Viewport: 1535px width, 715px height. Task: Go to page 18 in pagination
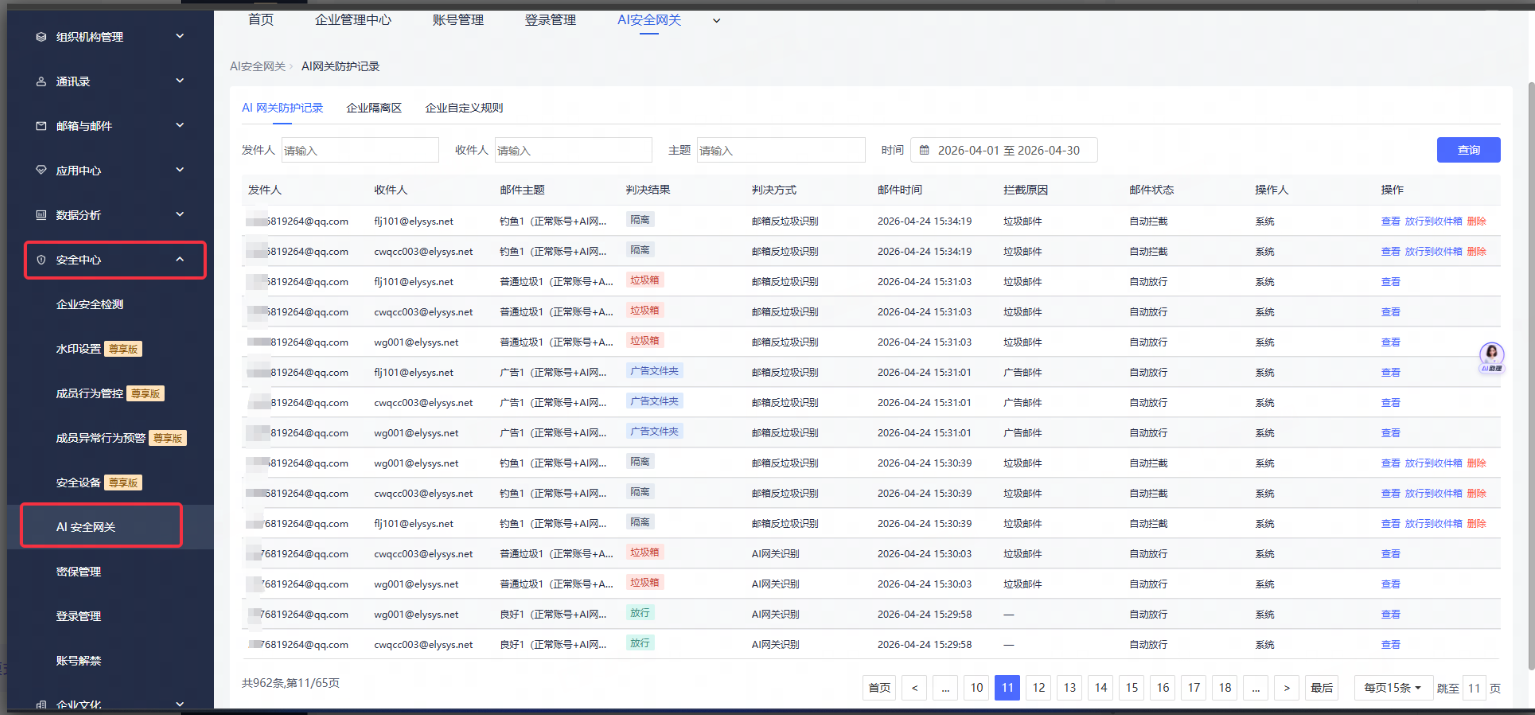(1224, 688)
